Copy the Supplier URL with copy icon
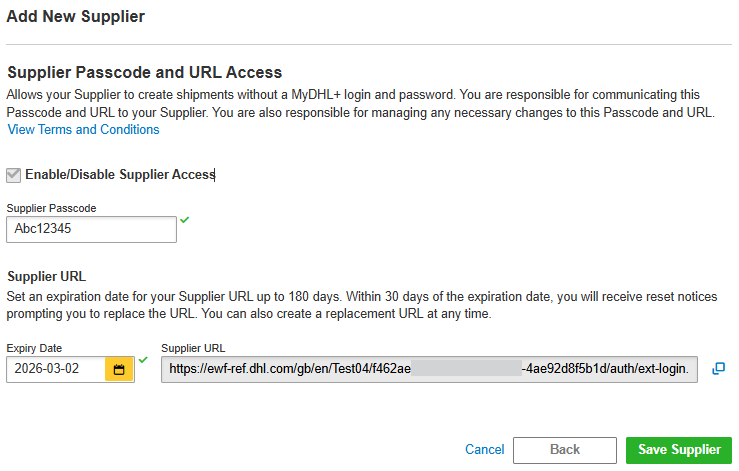 tap(718, 369)
